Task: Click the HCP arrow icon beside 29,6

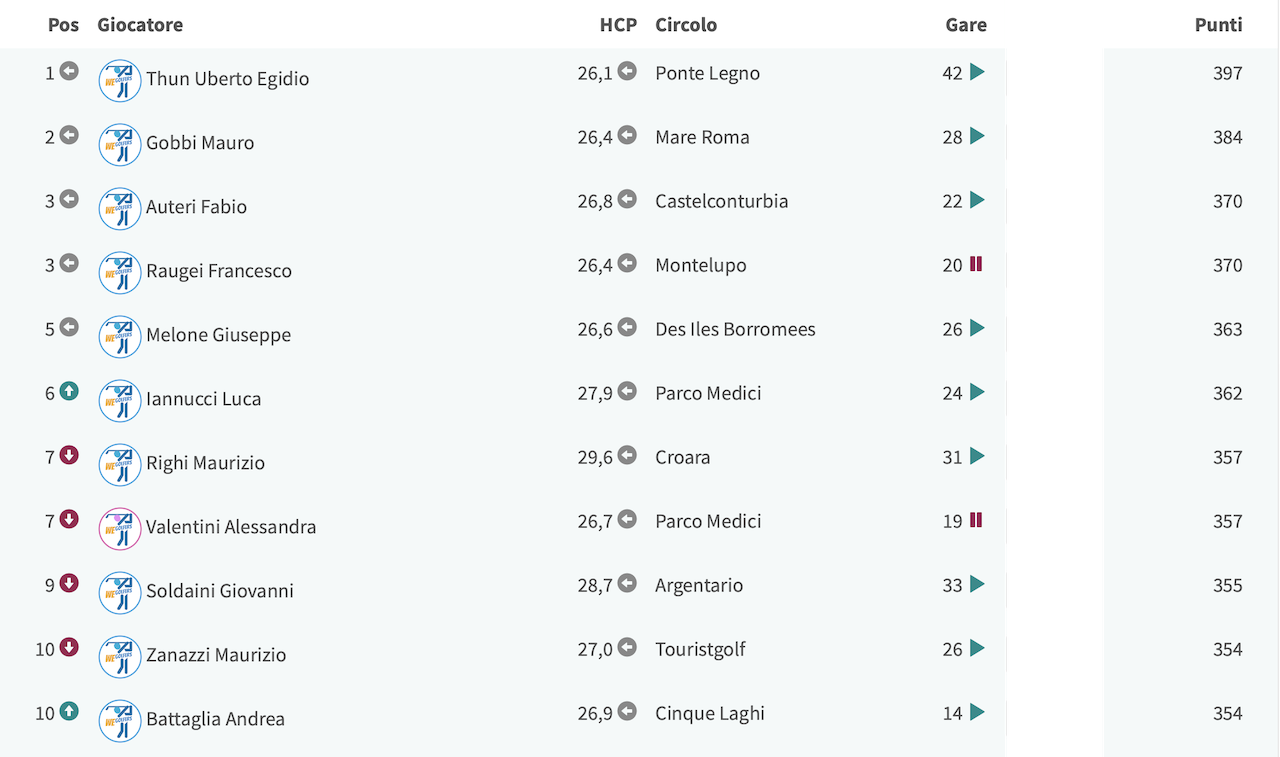Action: click(x=627, y=455)
